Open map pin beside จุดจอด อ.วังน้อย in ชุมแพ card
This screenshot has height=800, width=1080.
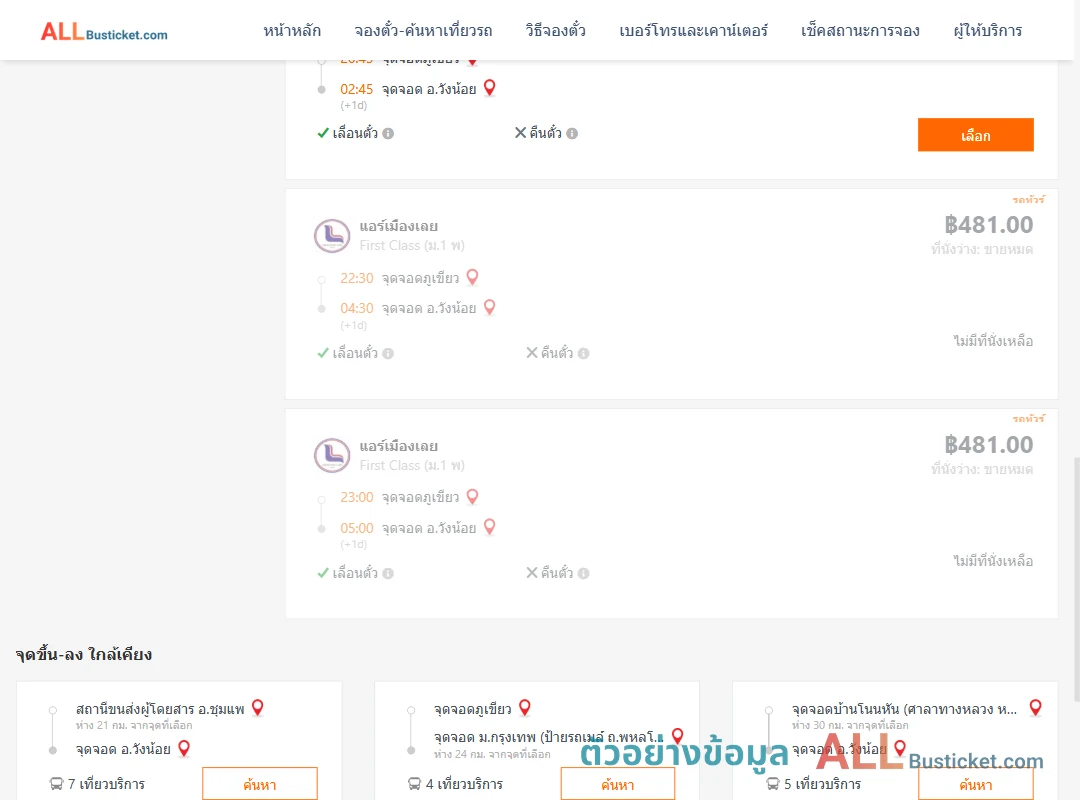[184, 748]
